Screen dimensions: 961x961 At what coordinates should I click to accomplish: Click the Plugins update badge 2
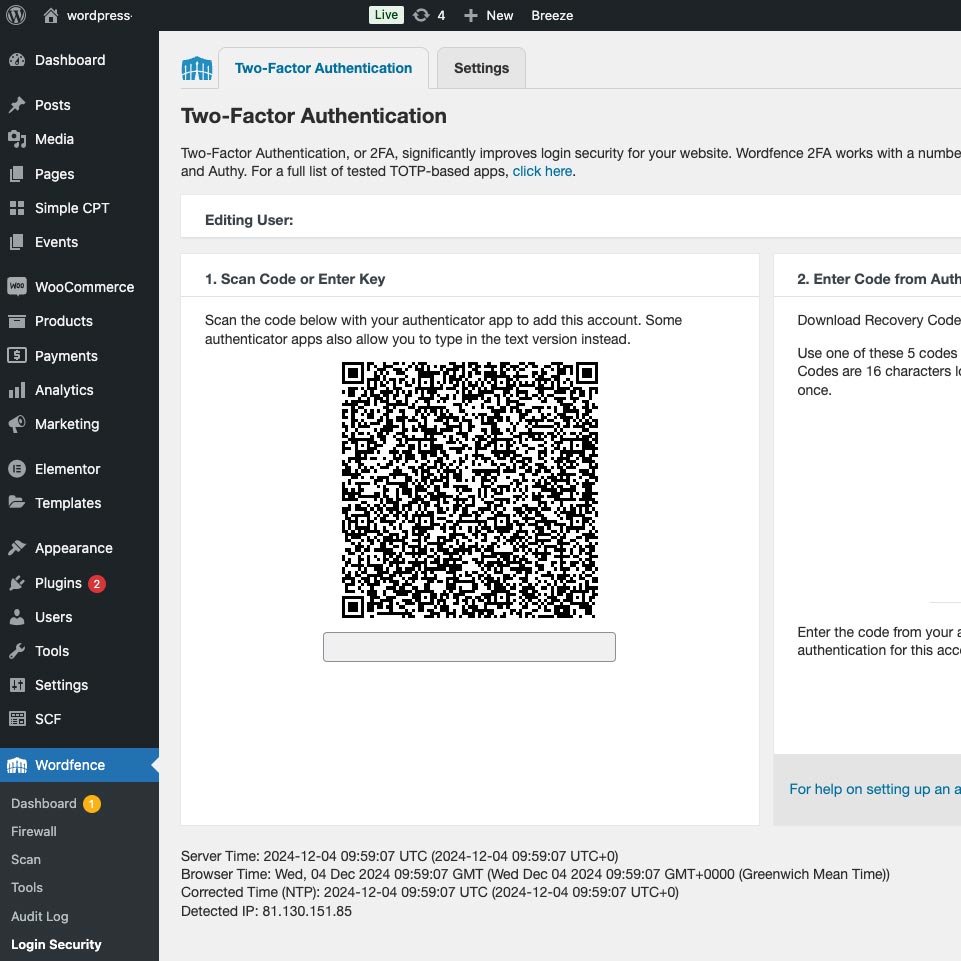click(97, 583)
